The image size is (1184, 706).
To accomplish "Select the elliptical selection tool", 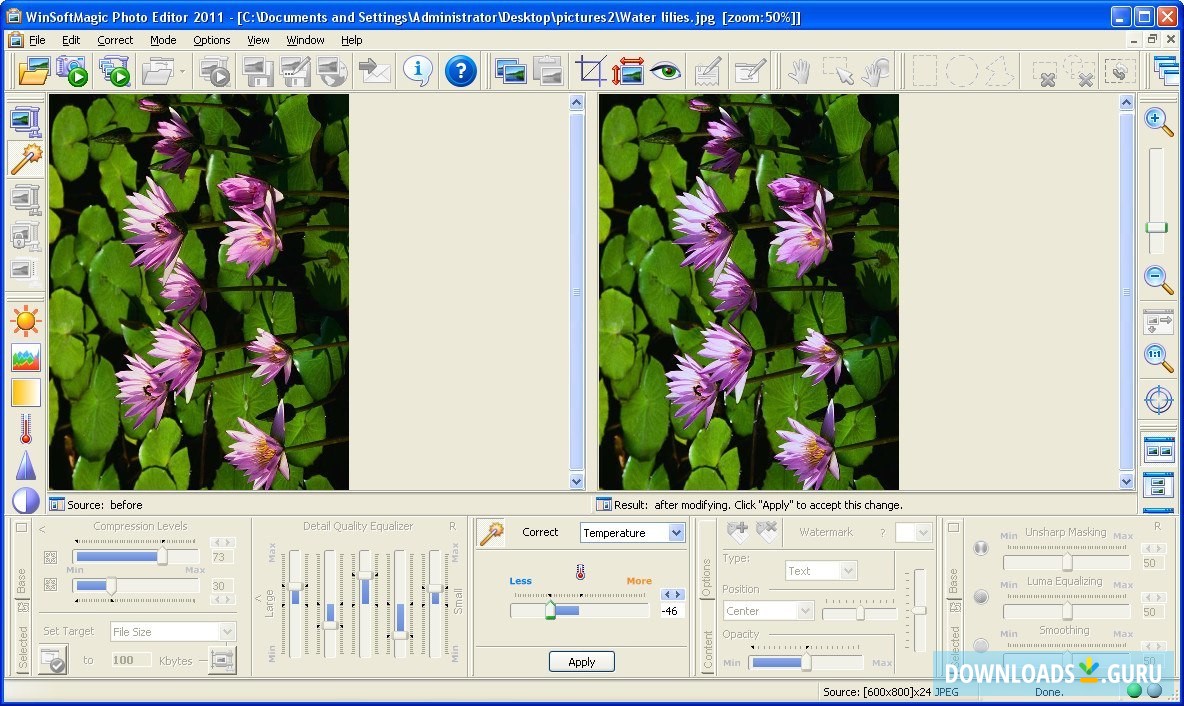I will click(961, 70).
